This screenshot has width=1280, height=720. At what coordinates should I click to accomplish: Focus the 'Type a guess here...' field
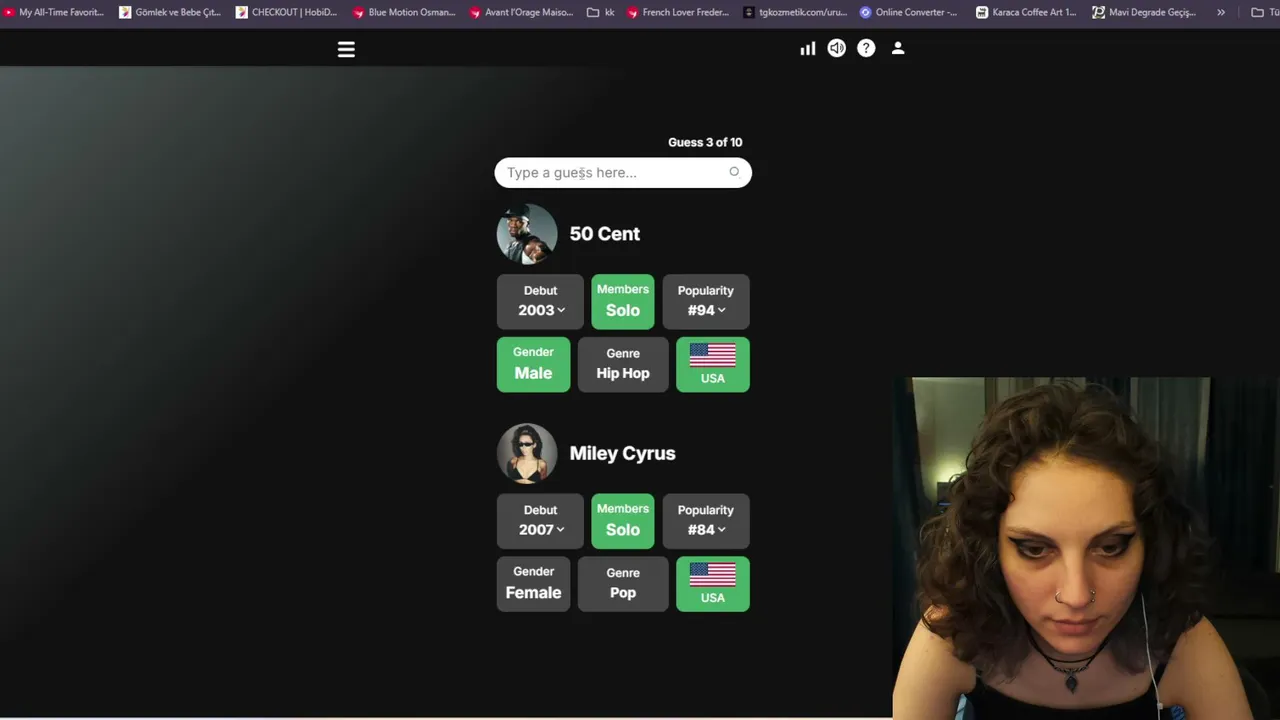[623, 173]
